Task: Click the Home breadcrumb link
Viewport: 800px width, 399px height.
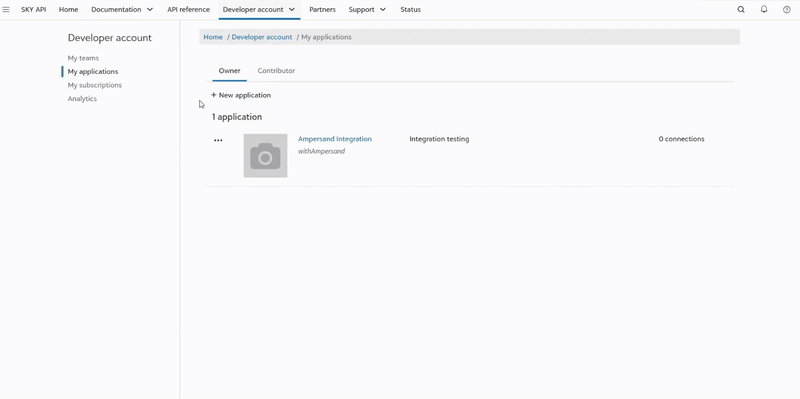Action: pyautogui.click(x=213, y=37)
